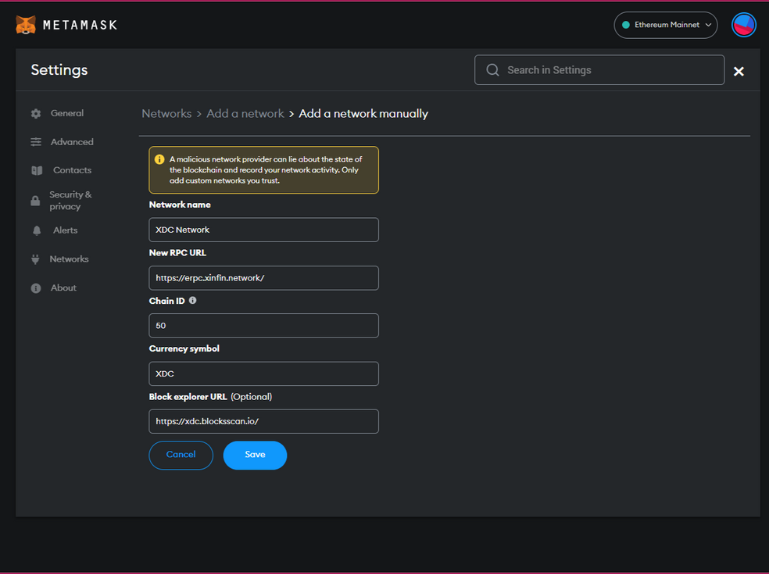Click the About info icon
This screenshot has width=769, height=574.
(36, 288)
